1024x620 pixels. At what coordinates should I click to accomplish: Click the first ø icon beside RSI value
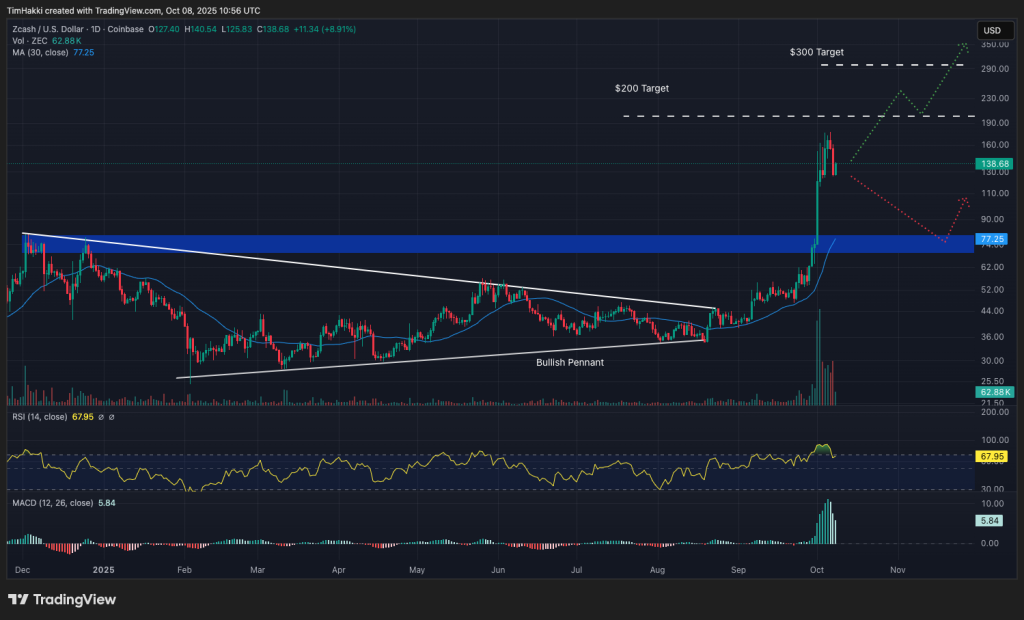101,417
